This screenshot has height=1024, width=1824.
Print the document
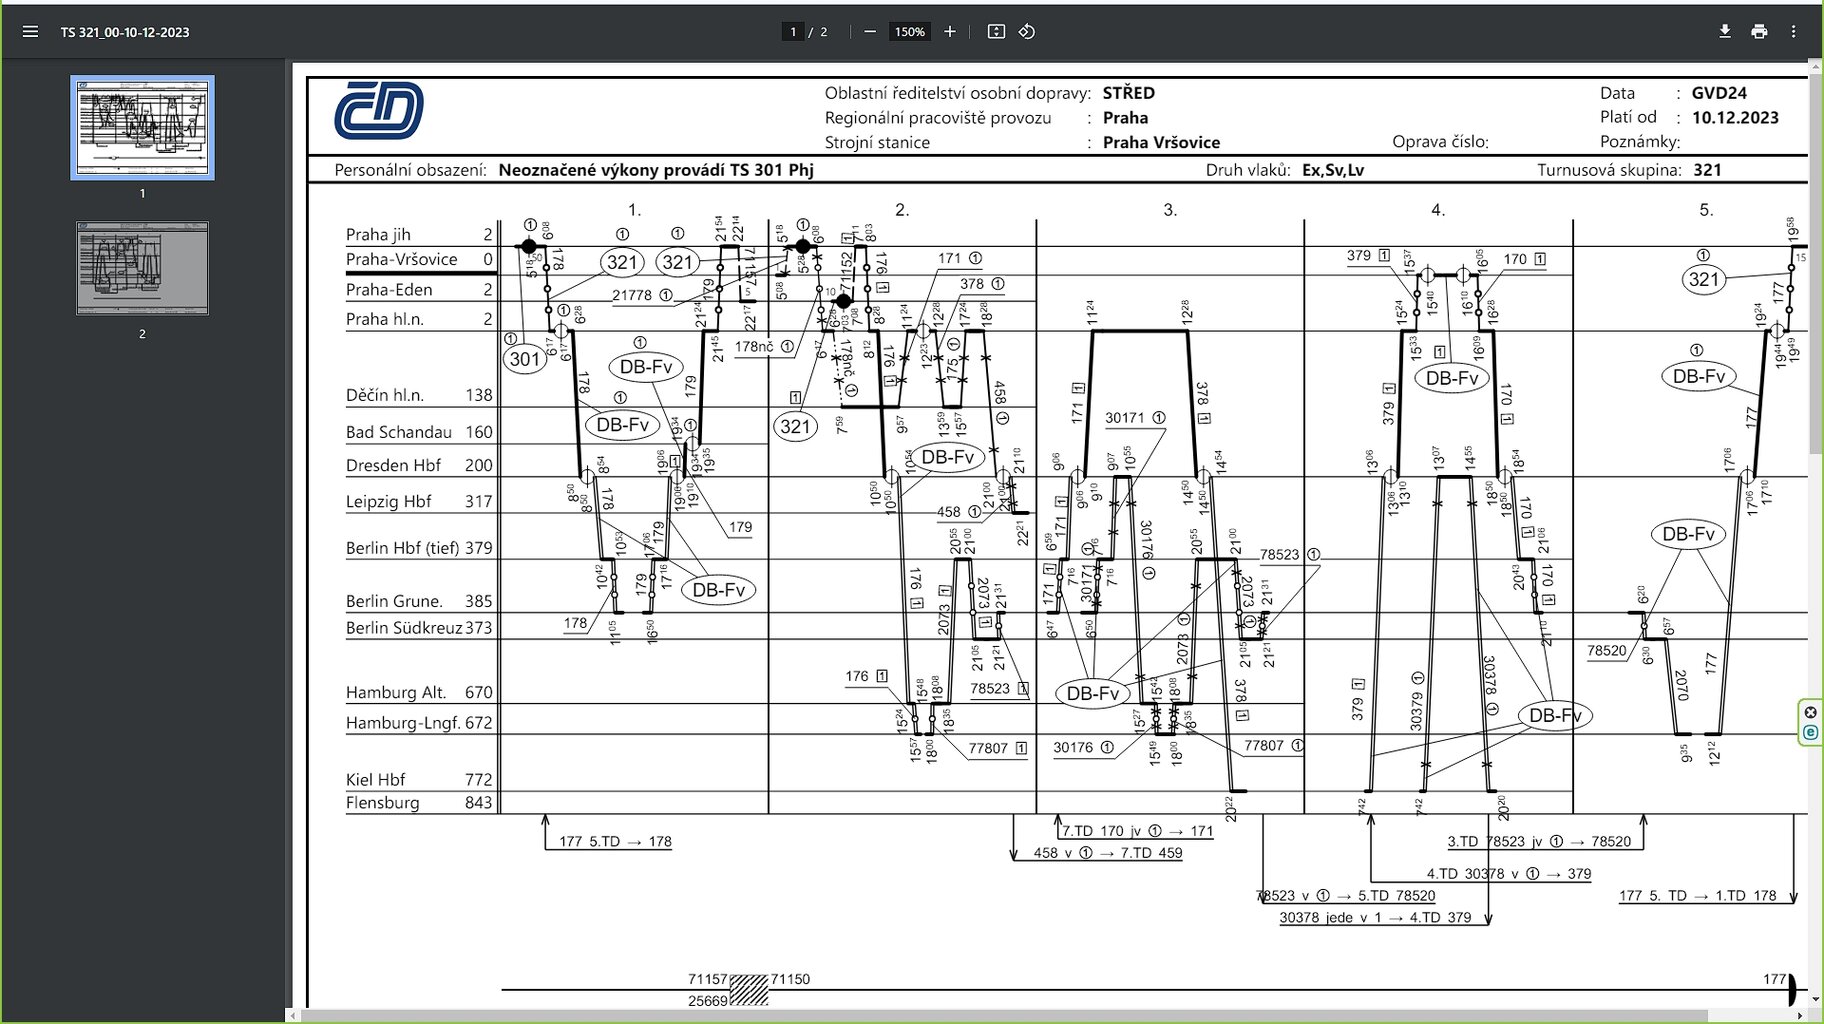pyautogui.click(x=1759, y=32)
